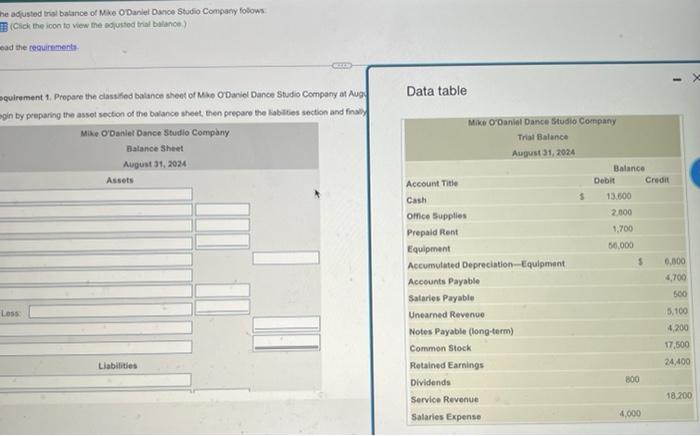Image resolution: width=700 pixels, height=436 pixels.
Task: Click Accounts Payable credit value 4,700
Action: click(675, 278)
